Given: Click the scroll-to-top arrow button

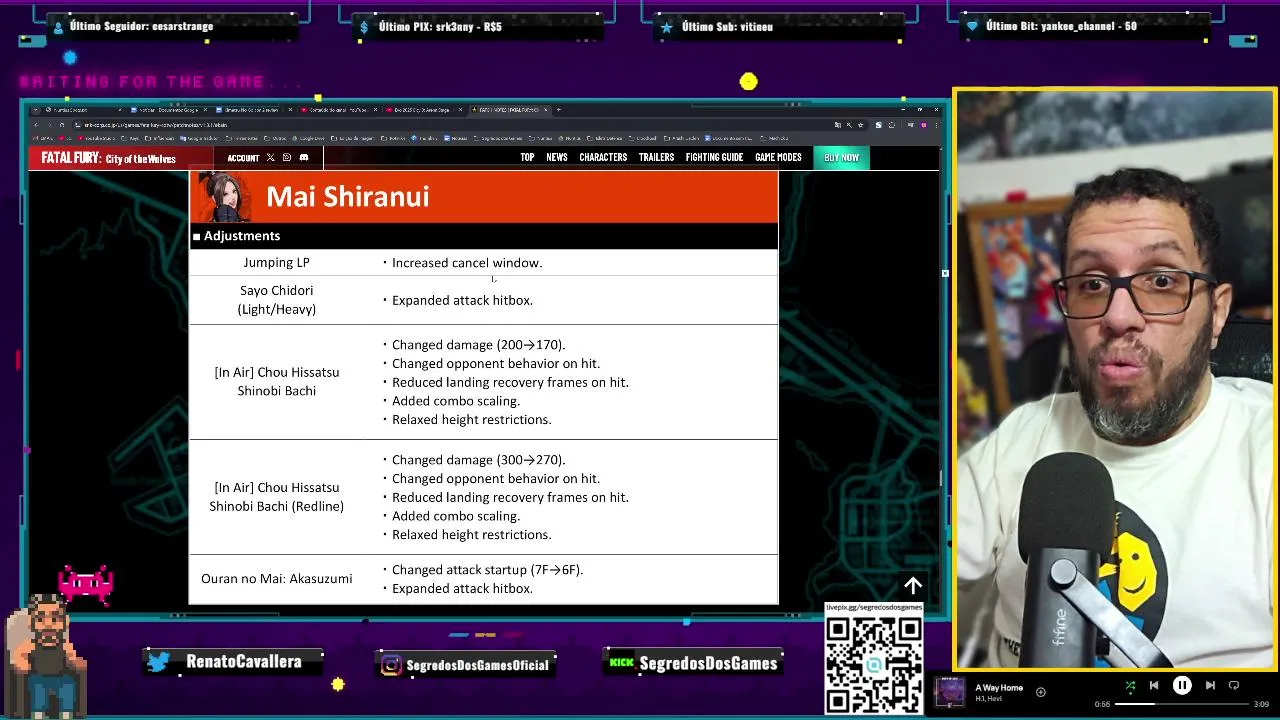Looking at the screenshot, I should click(x=913, y=586).
